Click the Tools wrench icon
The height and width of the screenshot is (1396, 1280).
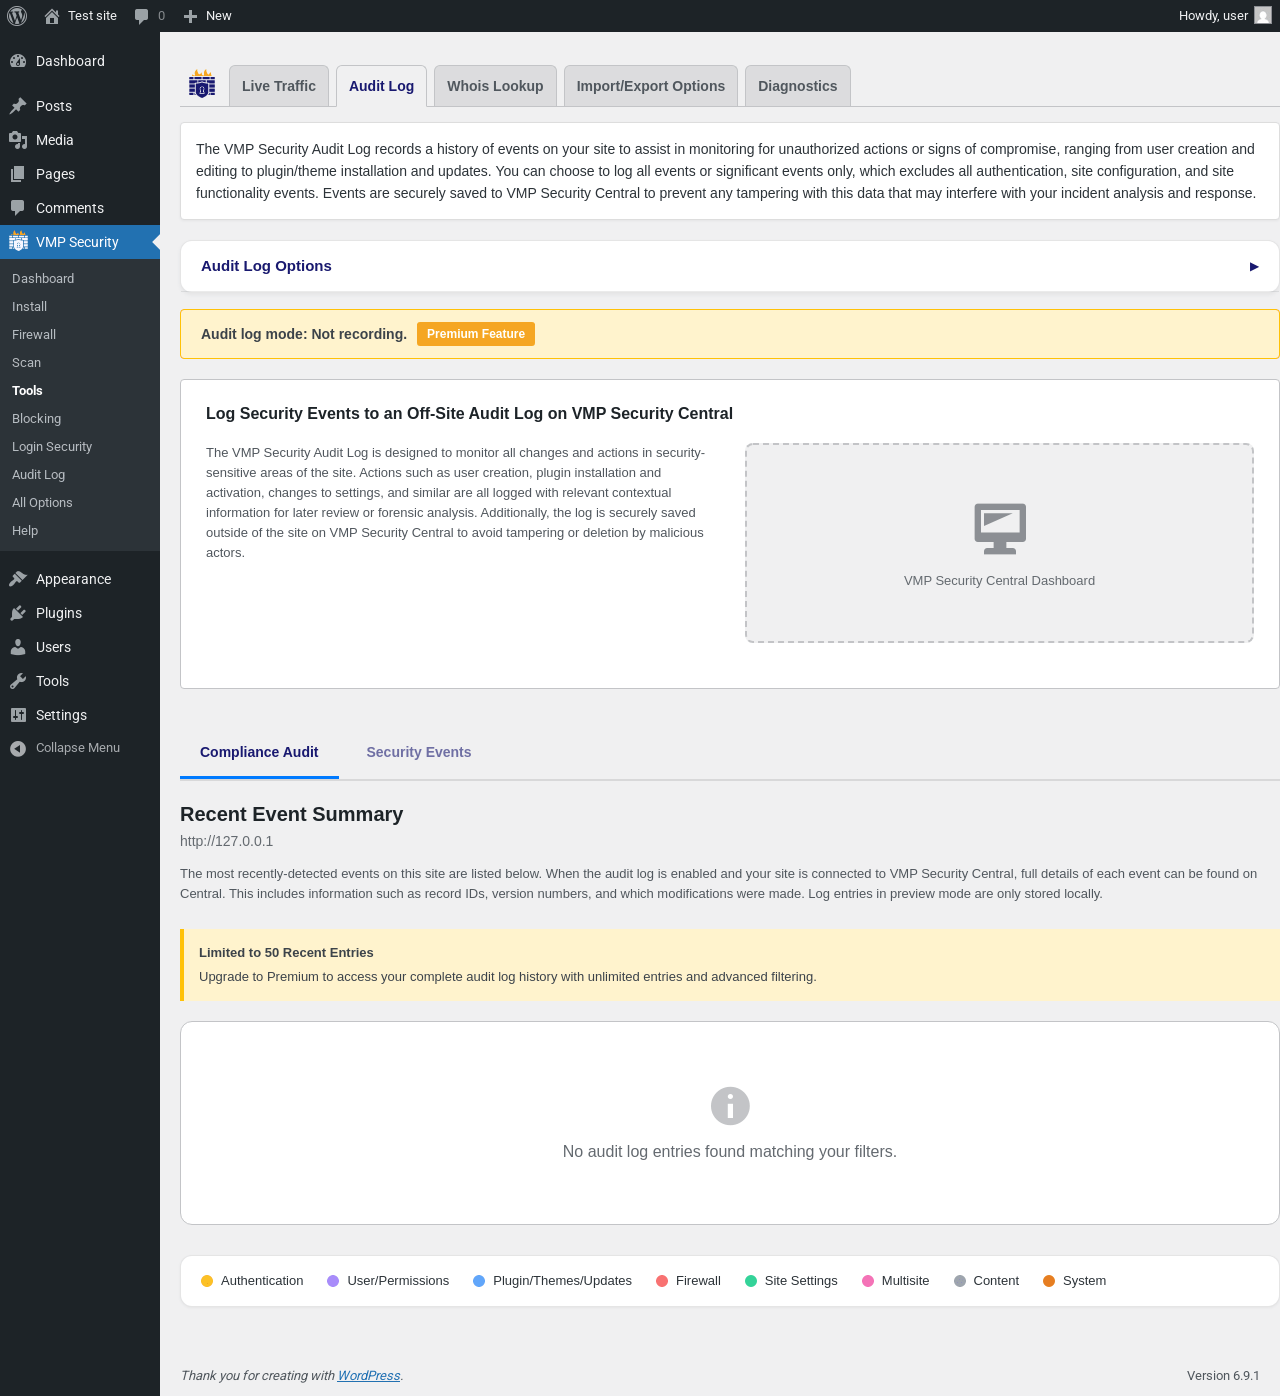click(18, 681)
